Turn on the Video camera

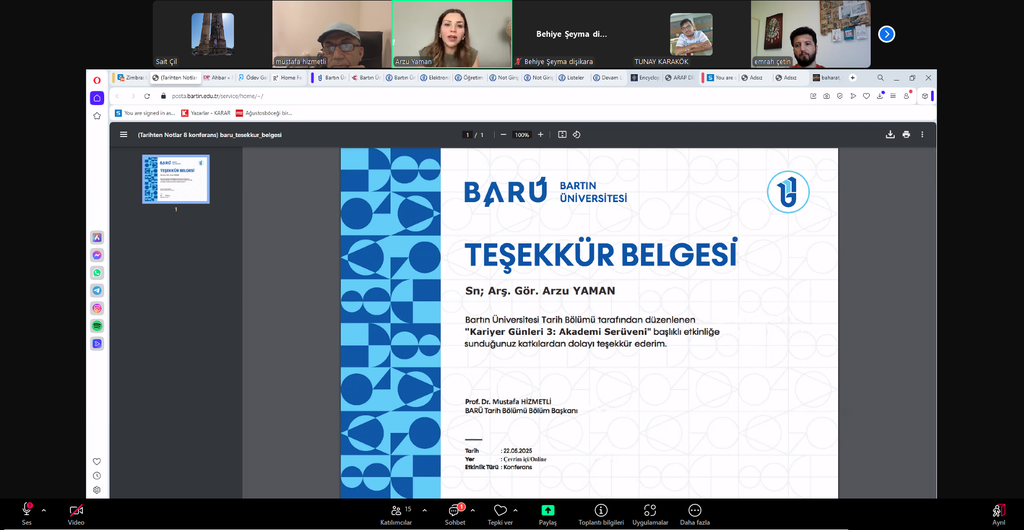click(x=76, y=512)
